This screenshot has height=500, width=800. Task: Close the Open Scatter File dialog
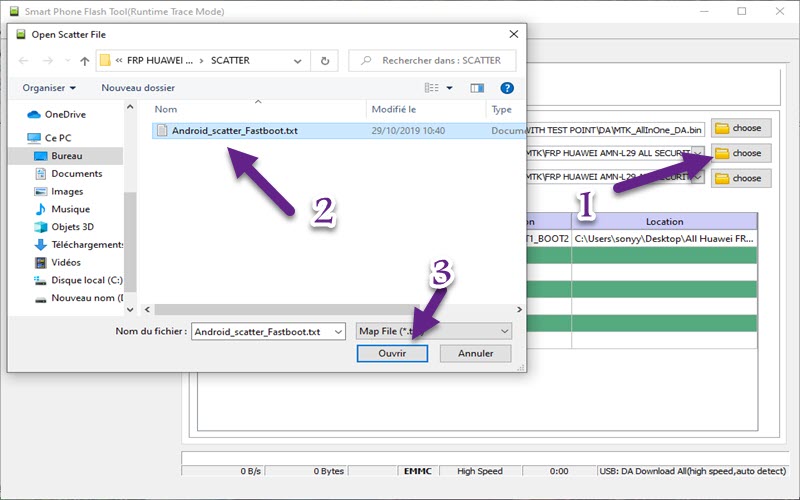[514, 34]
